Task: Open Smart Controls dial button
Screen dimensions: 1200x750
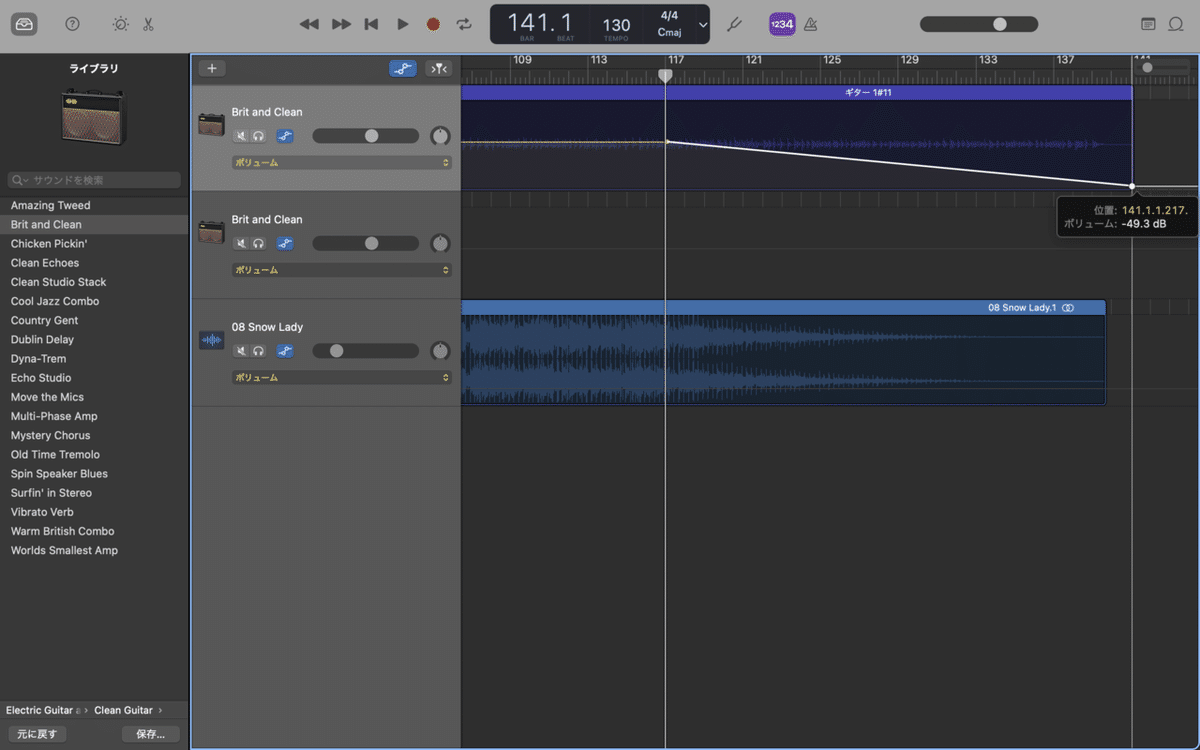Action: [x=120, y=24]
